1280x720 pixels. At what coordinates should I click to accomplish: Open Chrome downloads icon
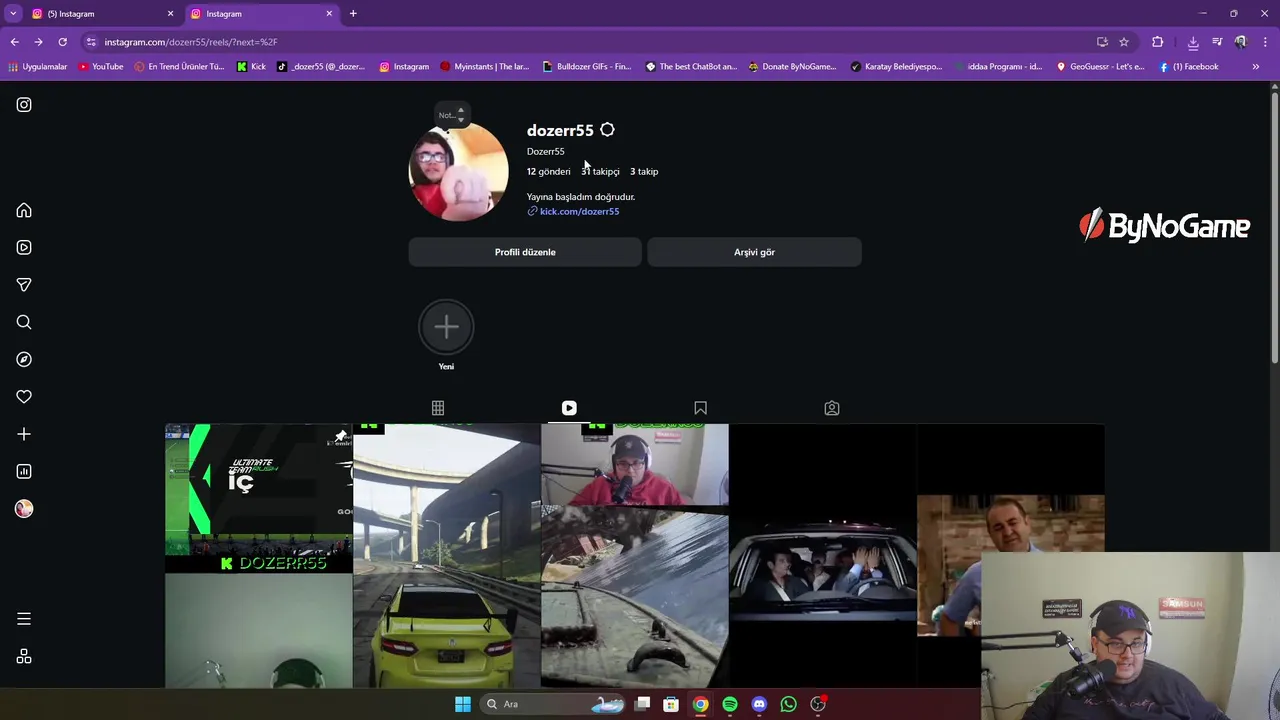[x=1193, y=42]
